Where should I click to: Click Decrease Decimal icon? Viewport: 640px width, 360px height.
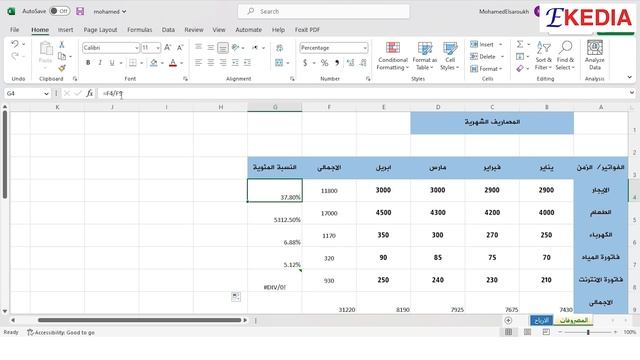coord(363,63)
